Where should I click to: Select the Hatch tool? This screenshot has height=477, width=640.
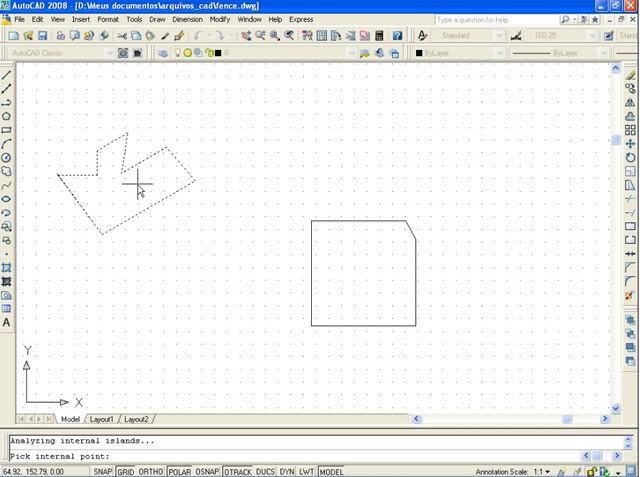point(6,268)
